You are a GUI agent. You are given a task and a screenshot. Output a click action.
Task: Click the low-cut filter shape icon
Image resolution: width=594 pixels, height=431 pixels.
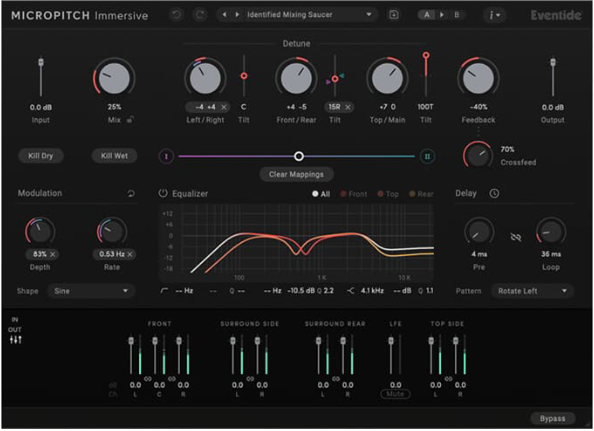164,291
